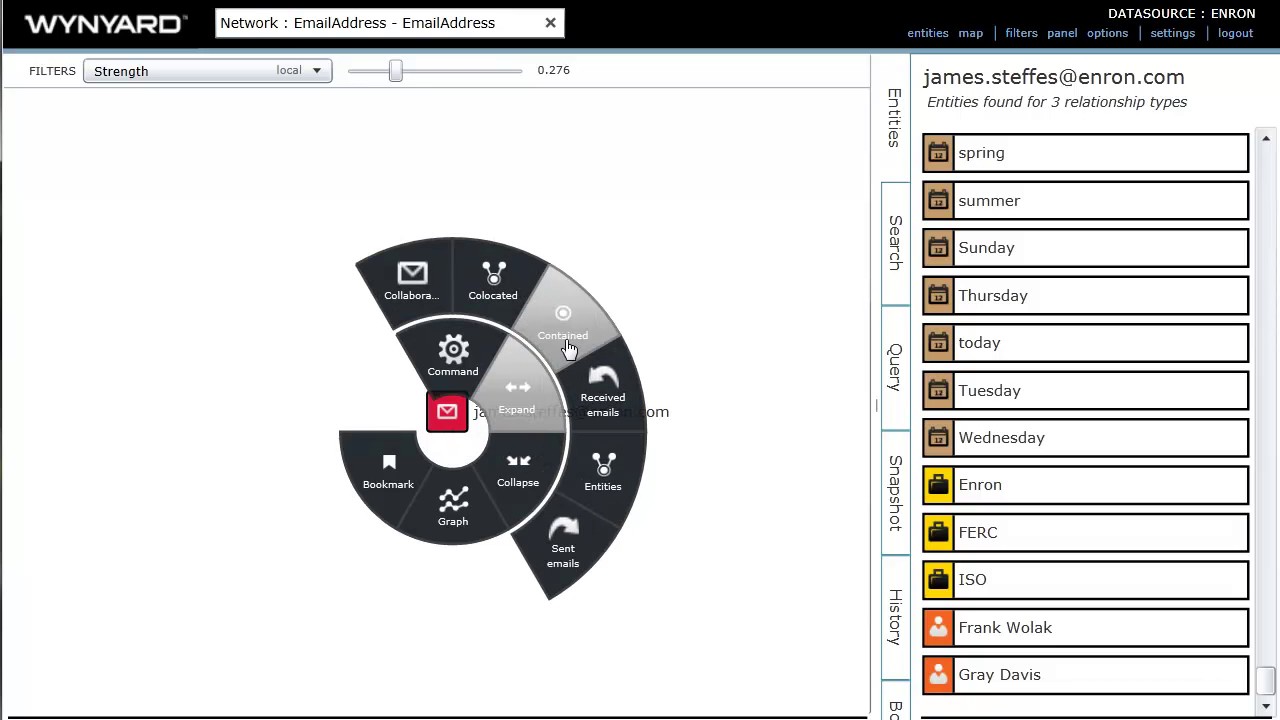Click the FERC organization briefcase icon

click(938, 533)
